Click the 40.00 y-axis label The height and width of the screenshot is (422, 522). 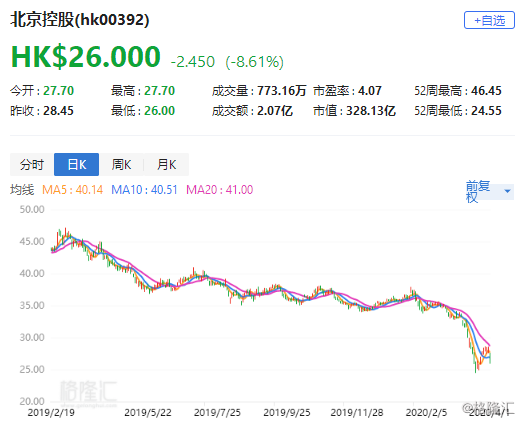pos(32,273)
